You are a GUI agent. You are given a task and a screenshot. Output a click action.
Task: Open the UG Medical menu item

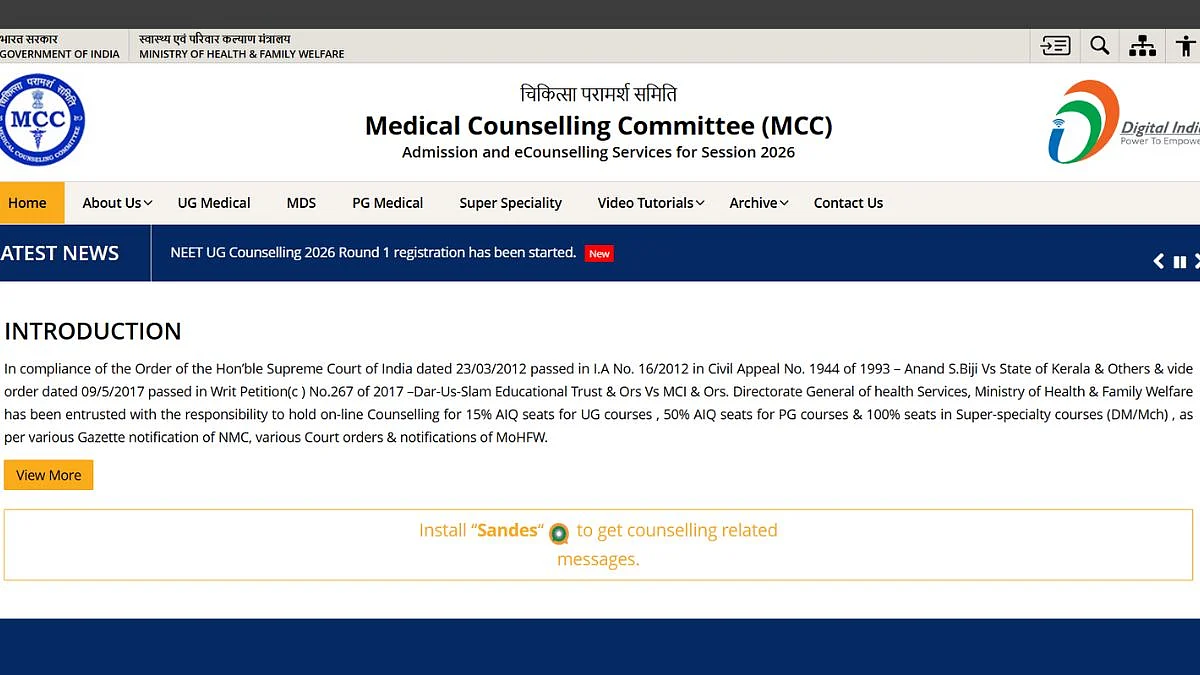214,203
